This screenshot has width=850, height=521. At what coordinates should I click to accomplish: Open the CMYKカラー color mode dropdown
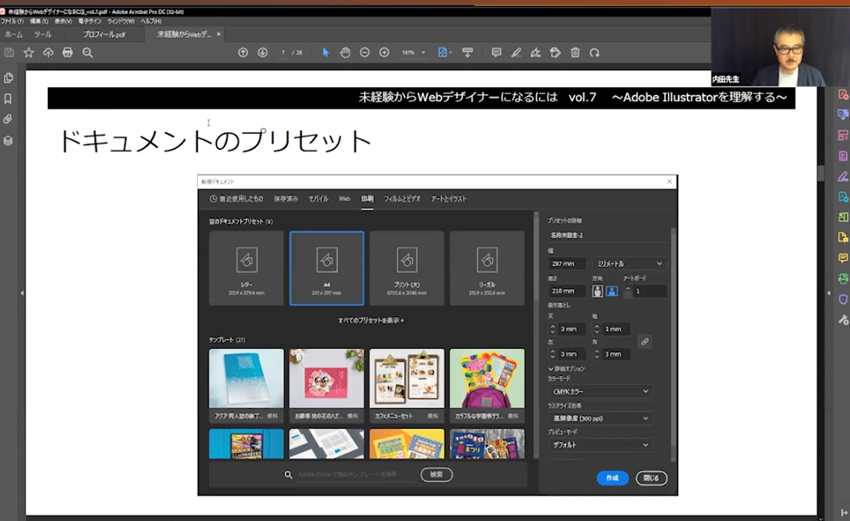tap(601, 391)
